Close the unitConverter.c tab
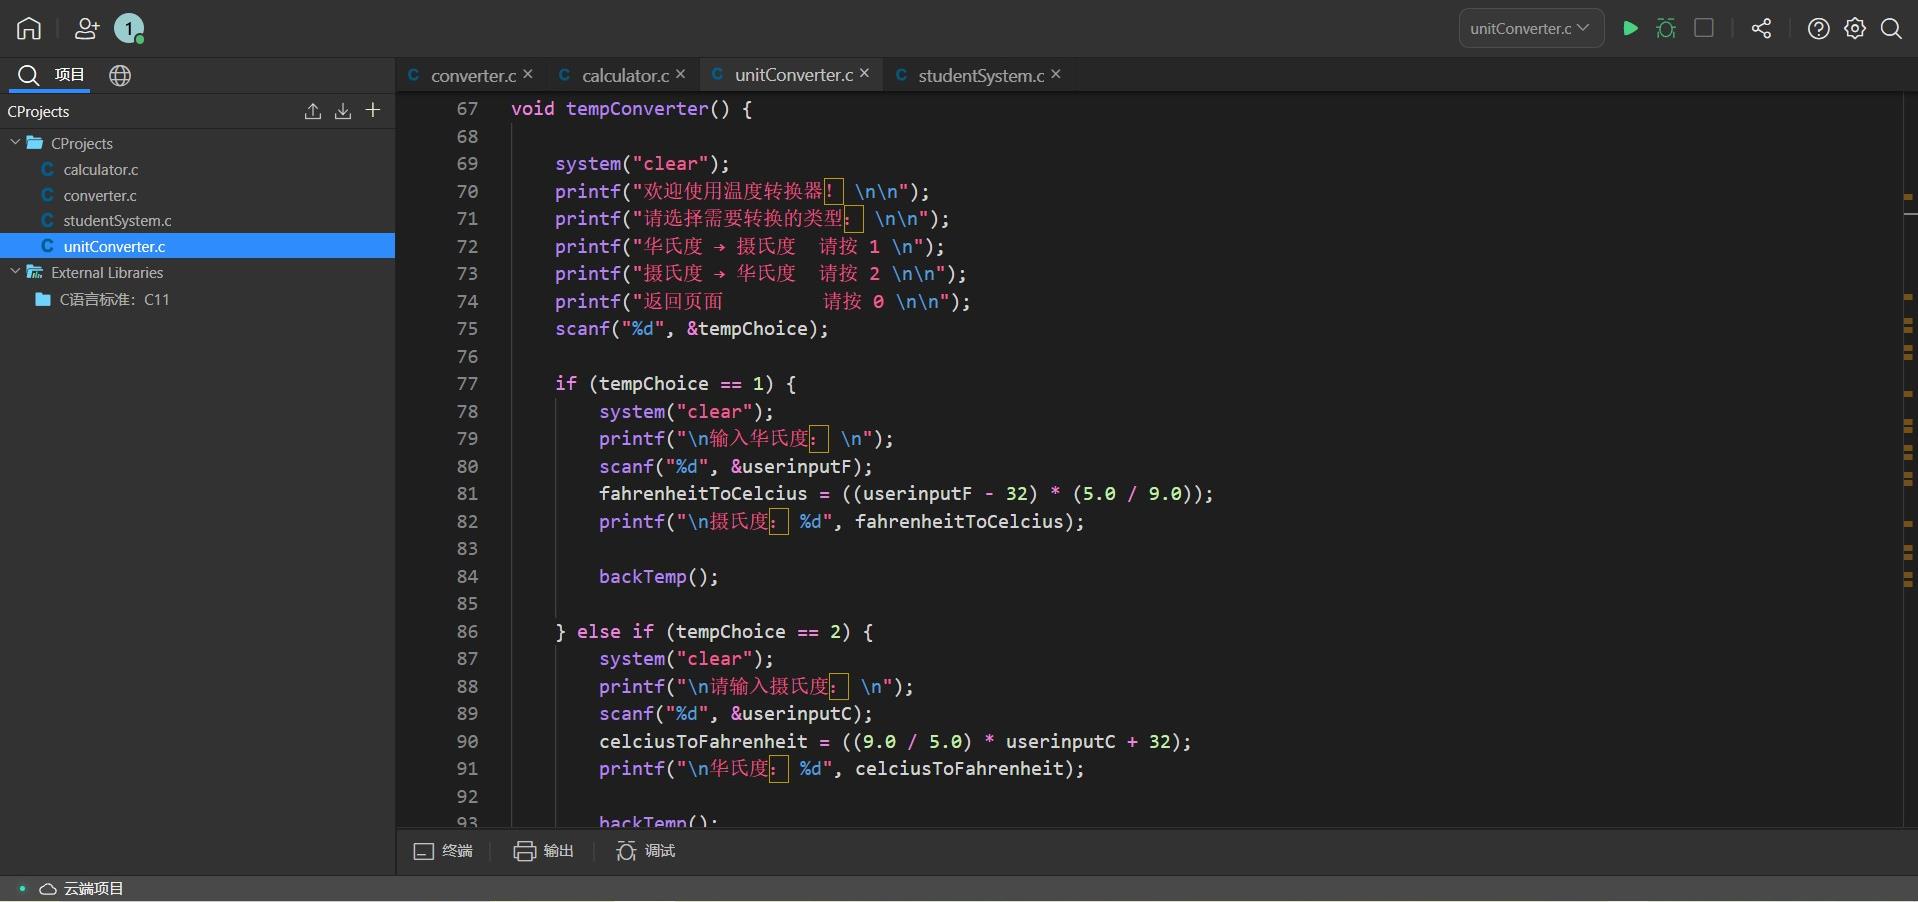Viewport: 1918px width, 902px height. click(864, 73)
